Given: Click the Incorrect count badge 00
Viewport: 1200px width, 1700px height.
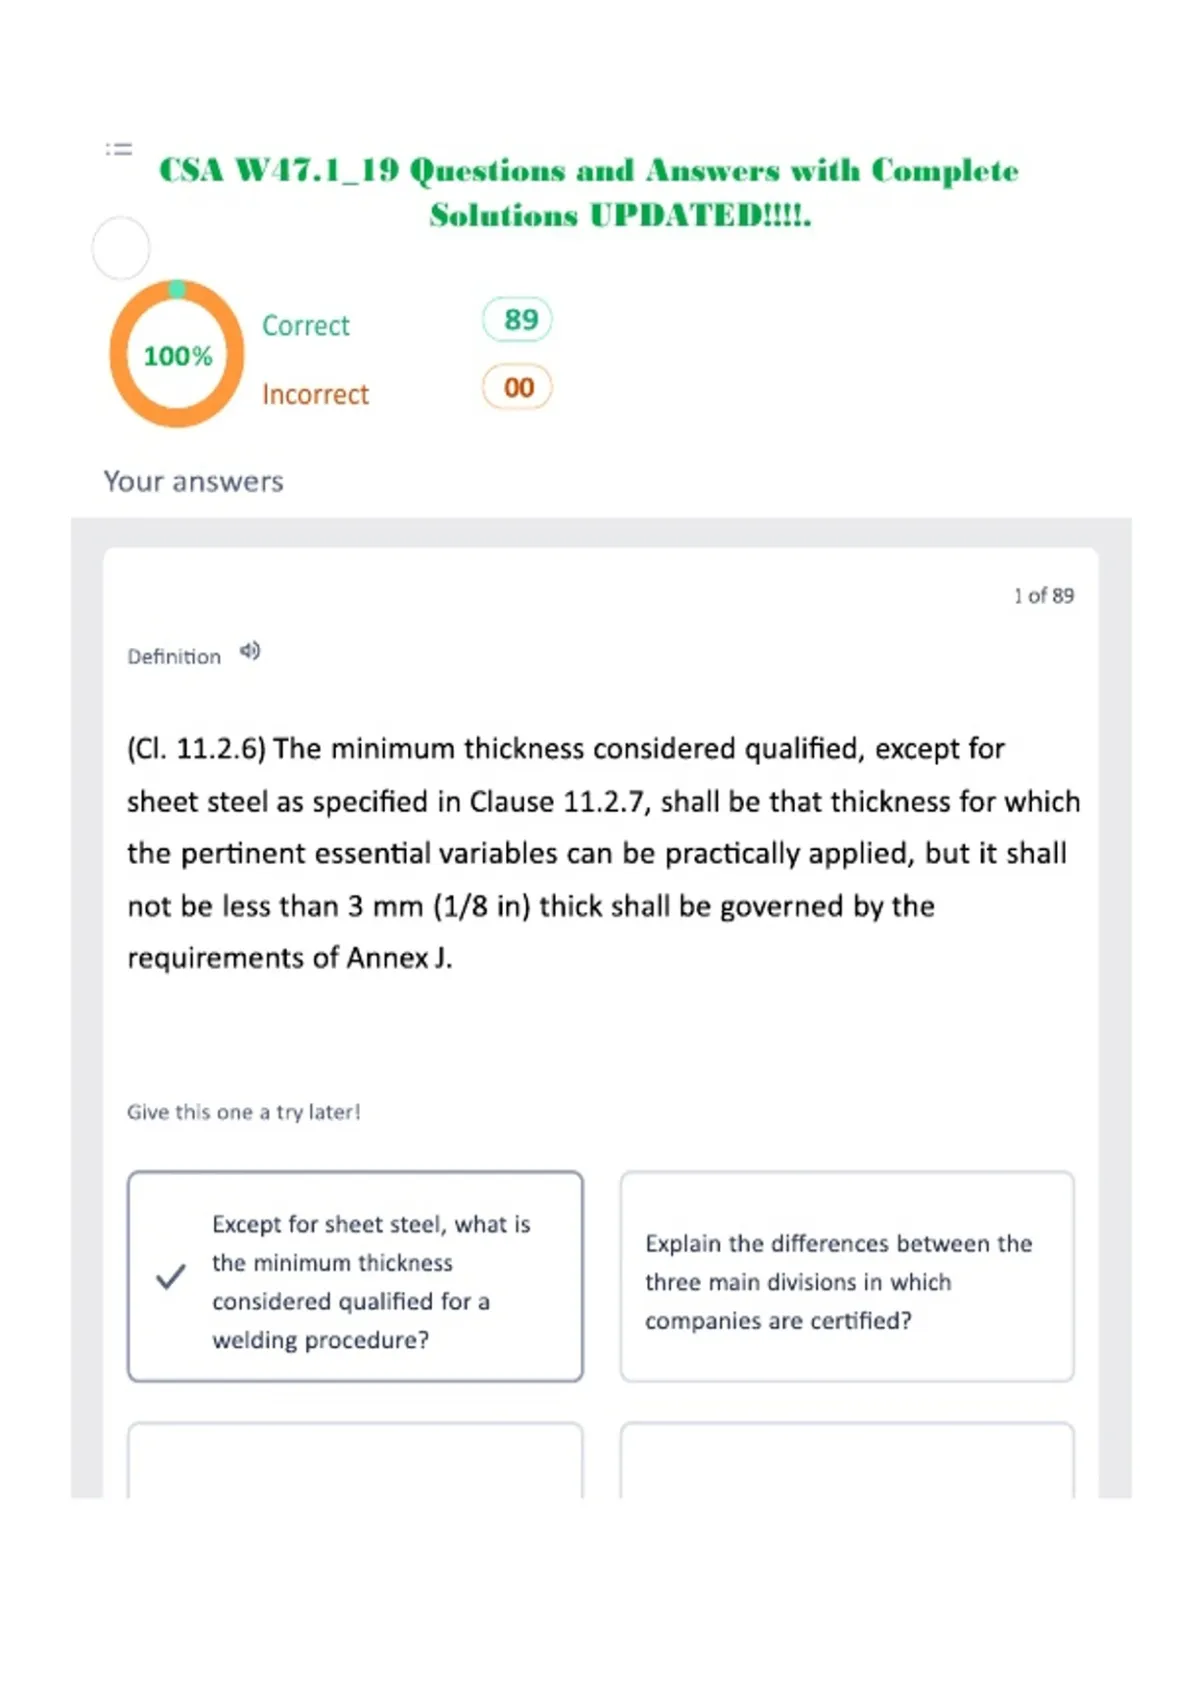Looking at the screenshot, I should [x=517, y=388].
